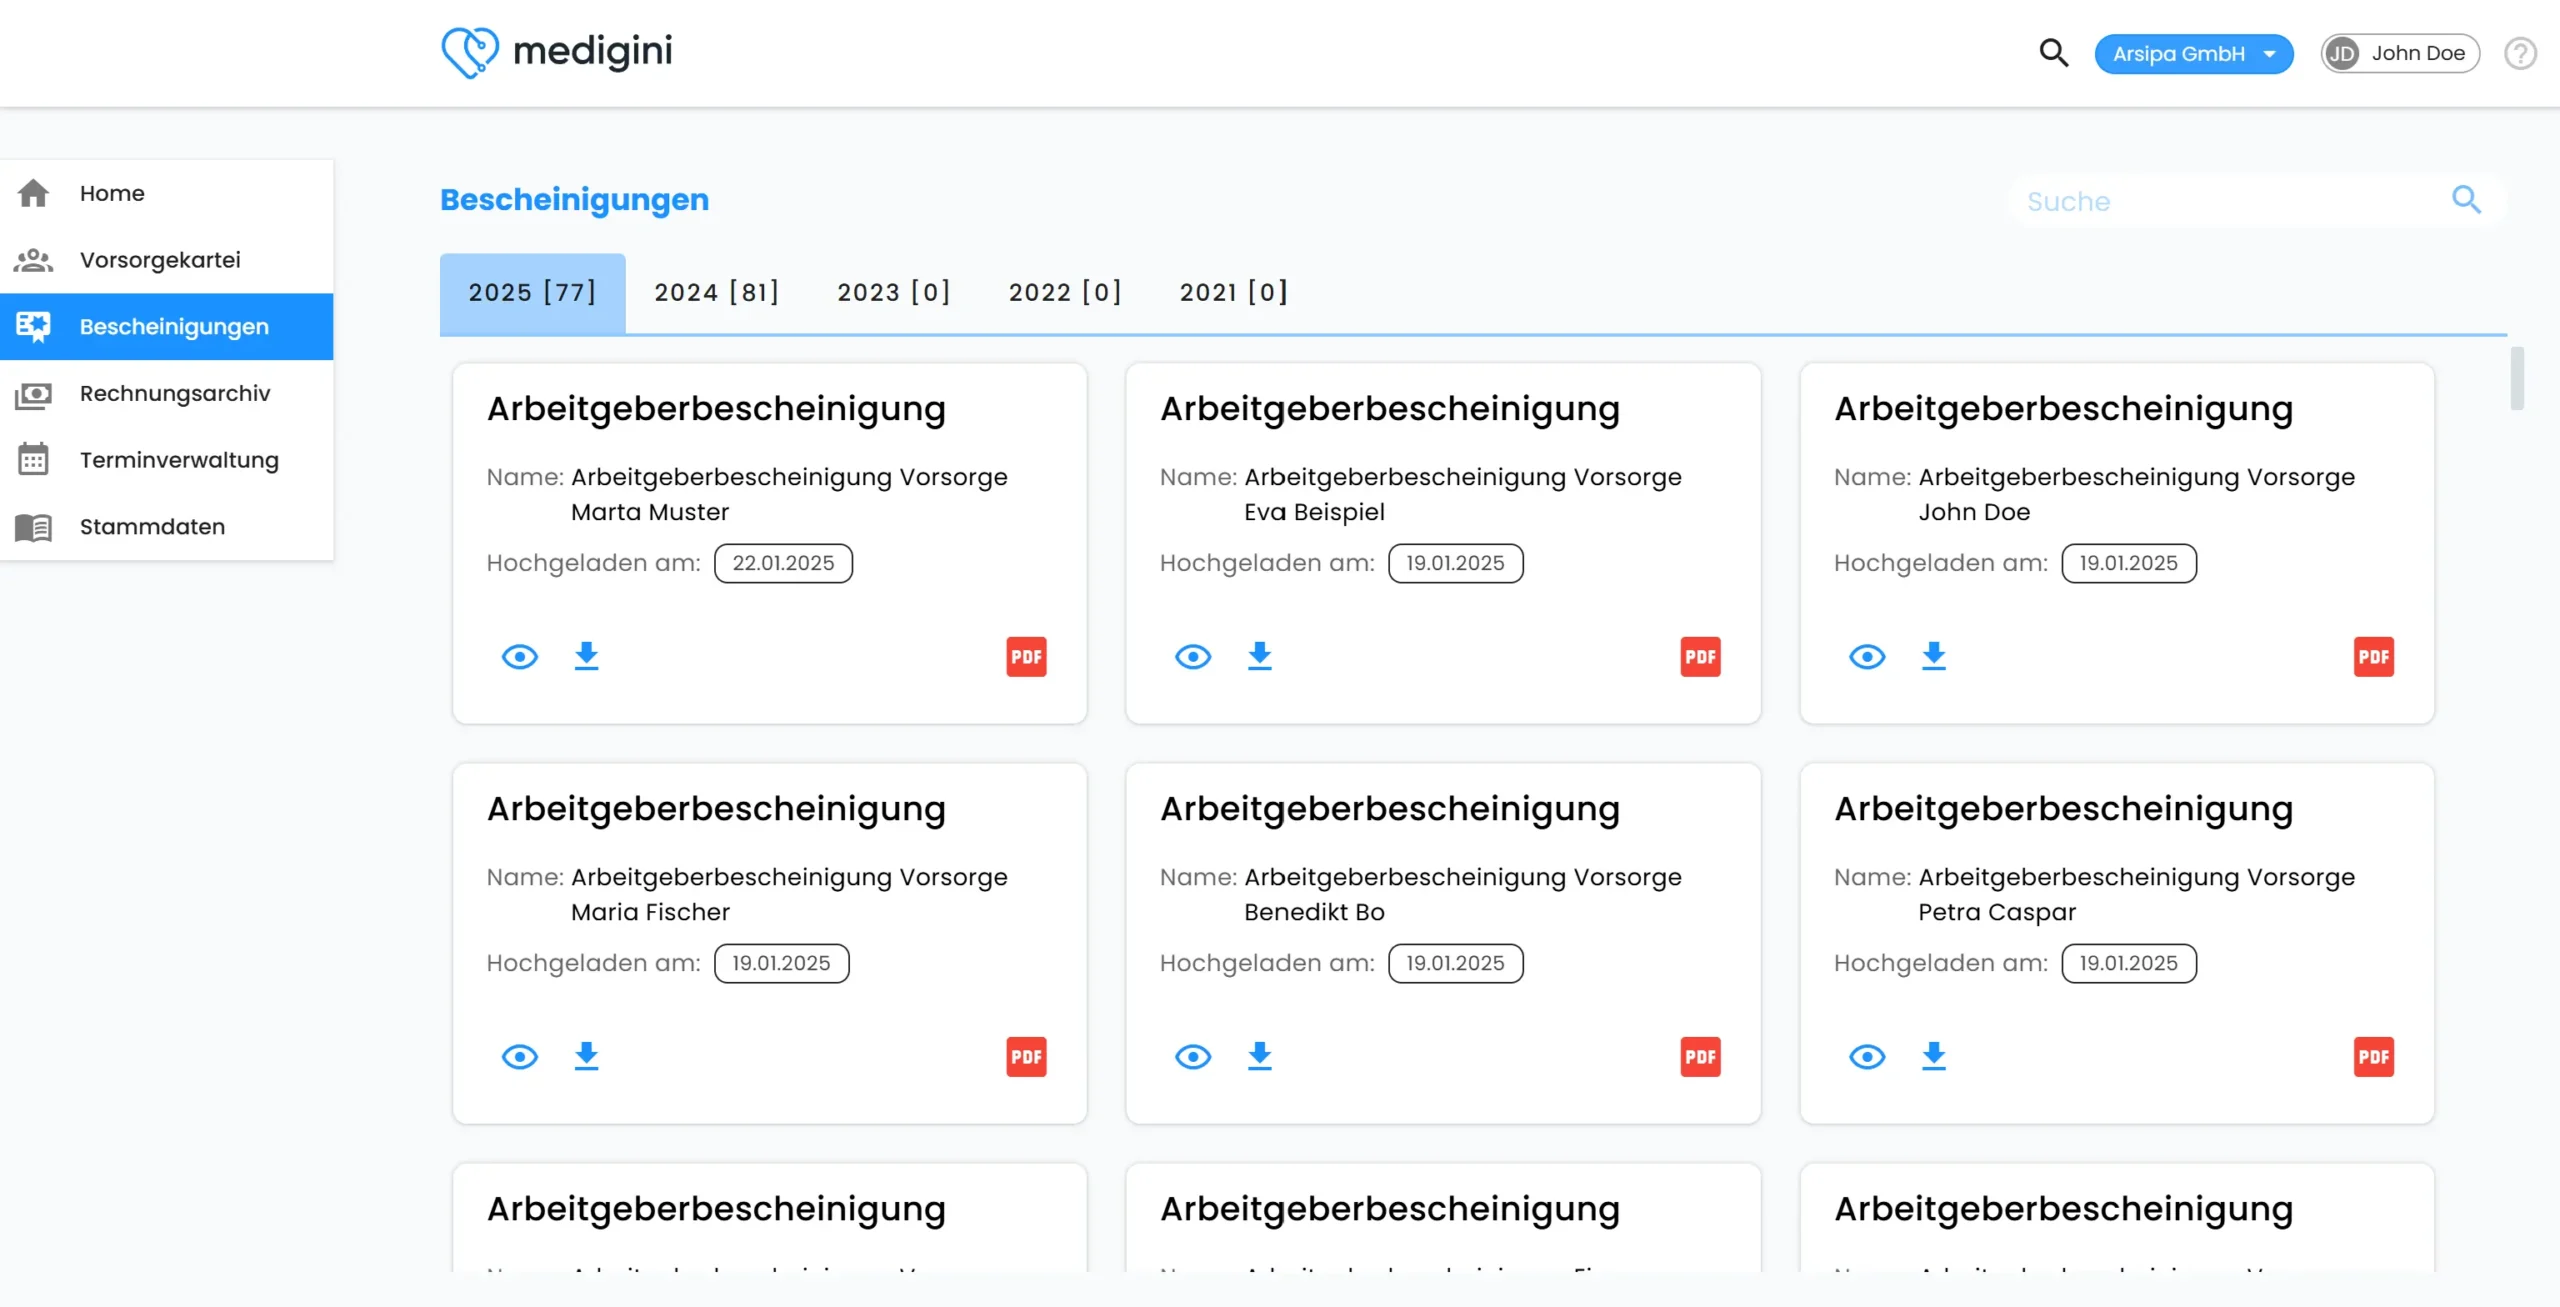Open the John Doe user menu
2560x1307 pixels.
point(2400,53)
